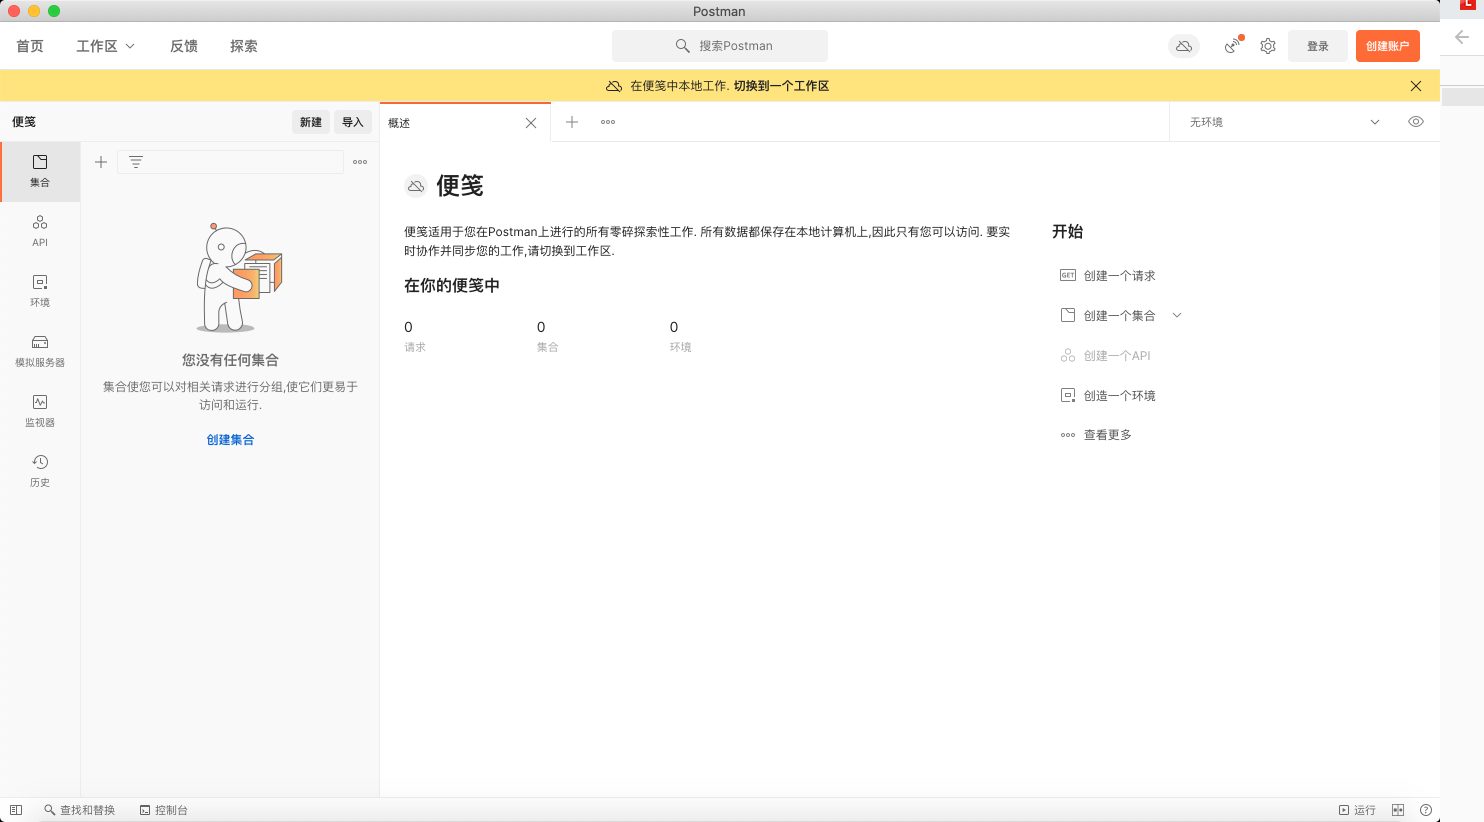The width and height of the screenshot is (1484, 822).
Task: Select the API sidebar icon
Action: (40, 230)
